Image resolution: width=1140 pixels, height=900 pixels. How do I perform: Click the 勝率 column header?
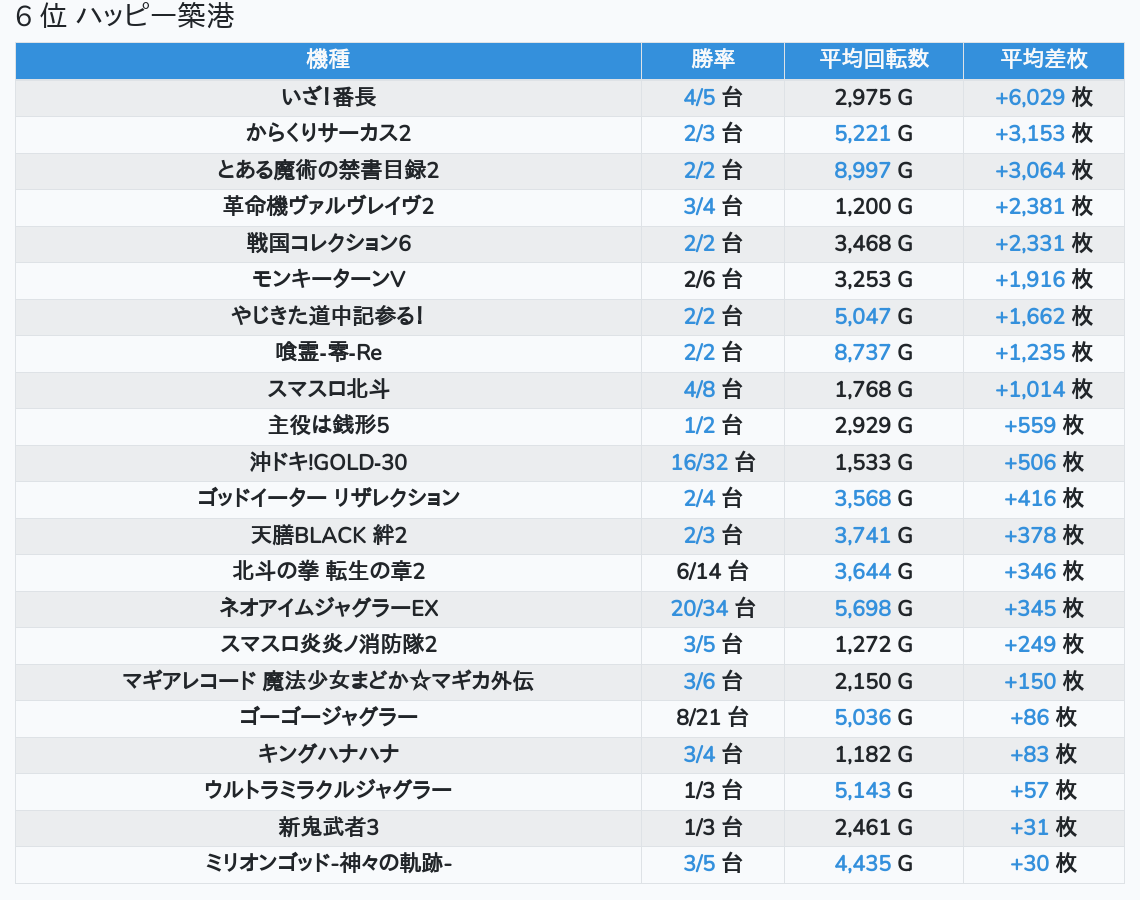click(x=712, y=60)
